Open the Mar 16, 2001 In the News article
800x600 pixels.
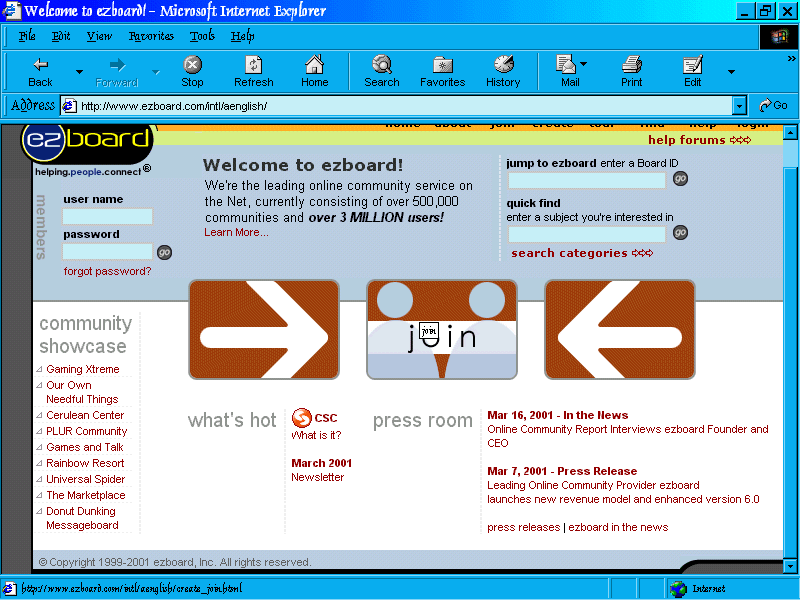click(x=628, y=429)
